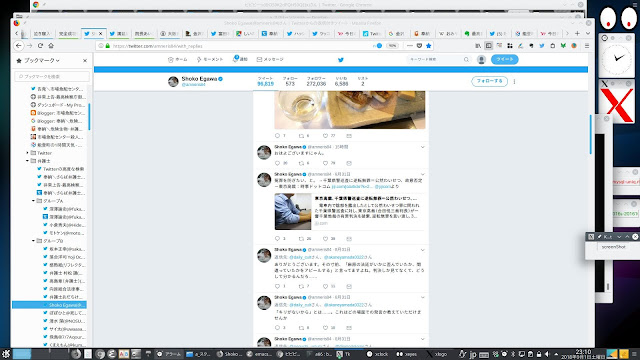Open the page actions three-dot menu in address bar
Screen dimensions: 640x360
[410, 46]
